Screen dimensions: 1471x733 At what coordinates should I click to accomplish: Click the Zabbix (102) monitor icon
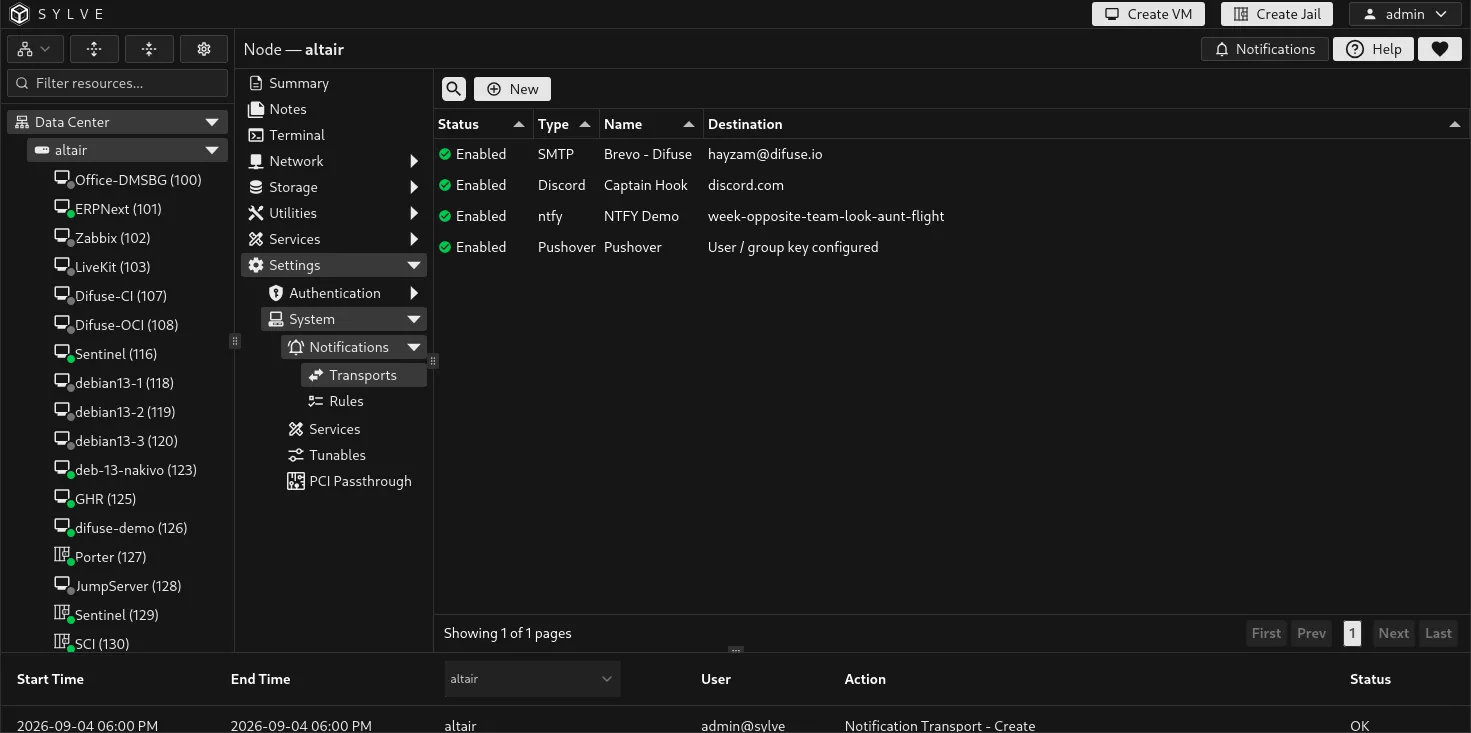(x=63, y=238)
